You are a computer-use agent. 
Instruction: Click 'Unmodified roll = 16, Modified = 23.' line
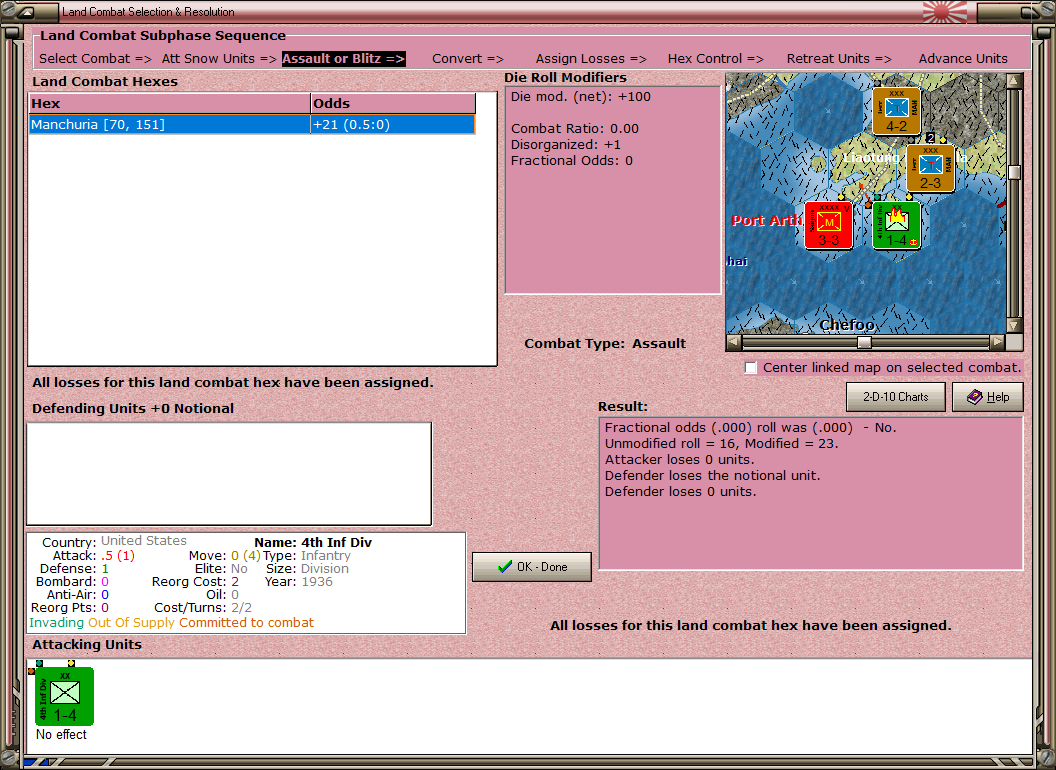(x=721, y=444)
